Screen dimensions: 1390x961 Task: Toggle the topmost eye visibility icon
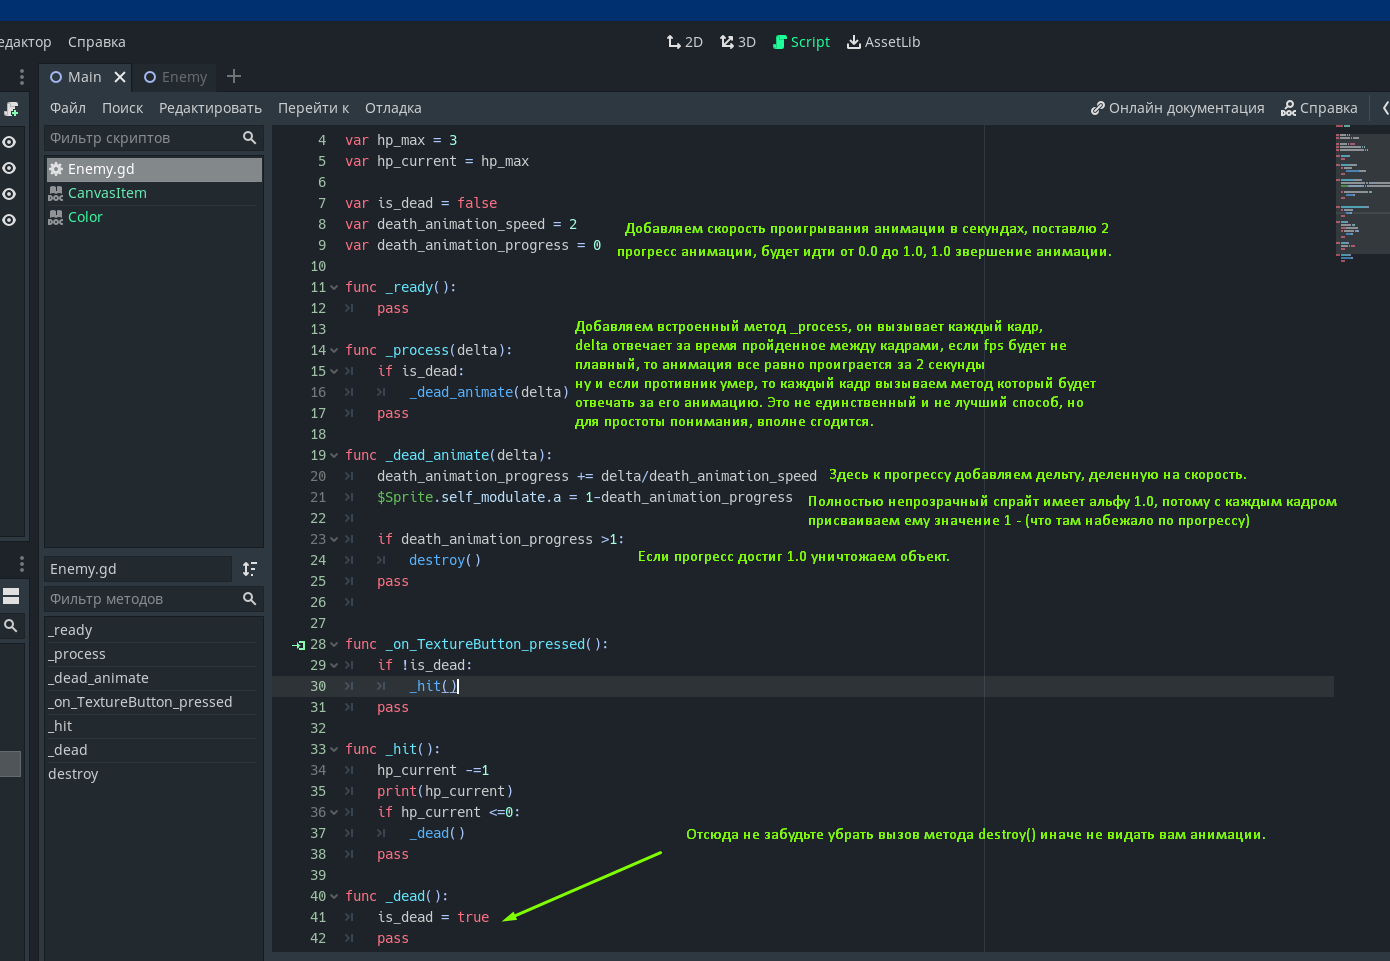(x=9, y=142)
